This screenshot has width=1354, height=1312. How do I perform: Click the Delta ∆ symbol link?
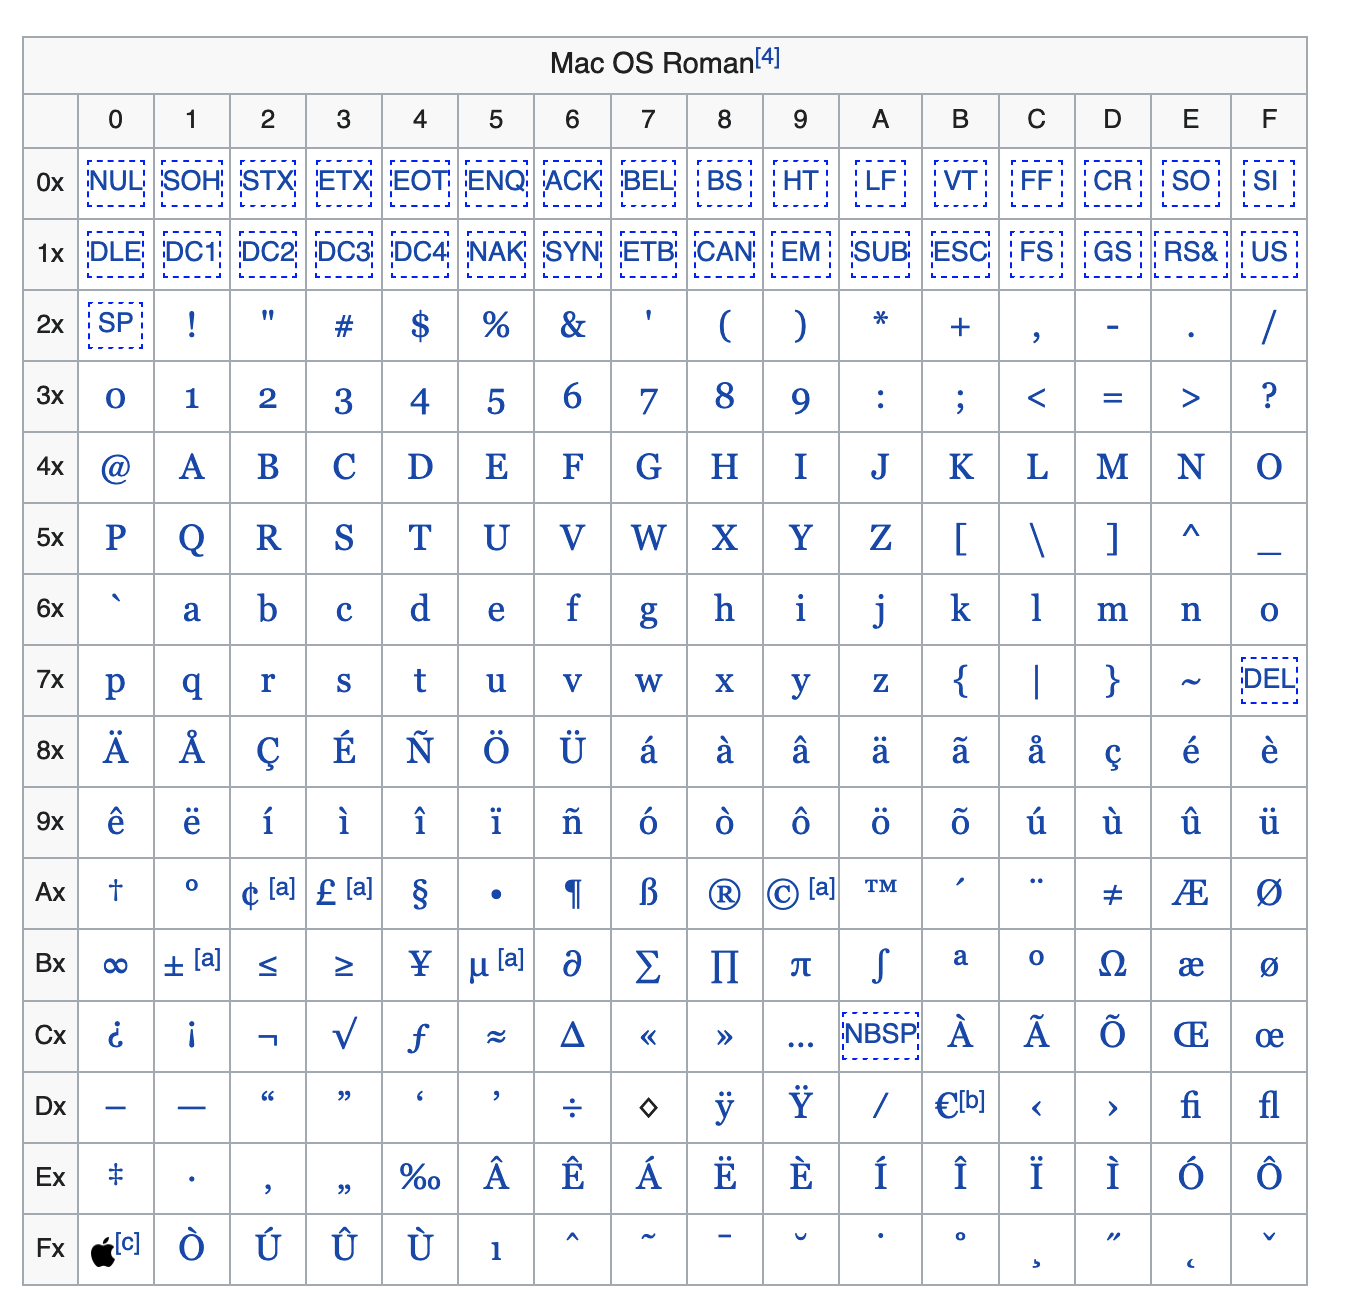572,1034
